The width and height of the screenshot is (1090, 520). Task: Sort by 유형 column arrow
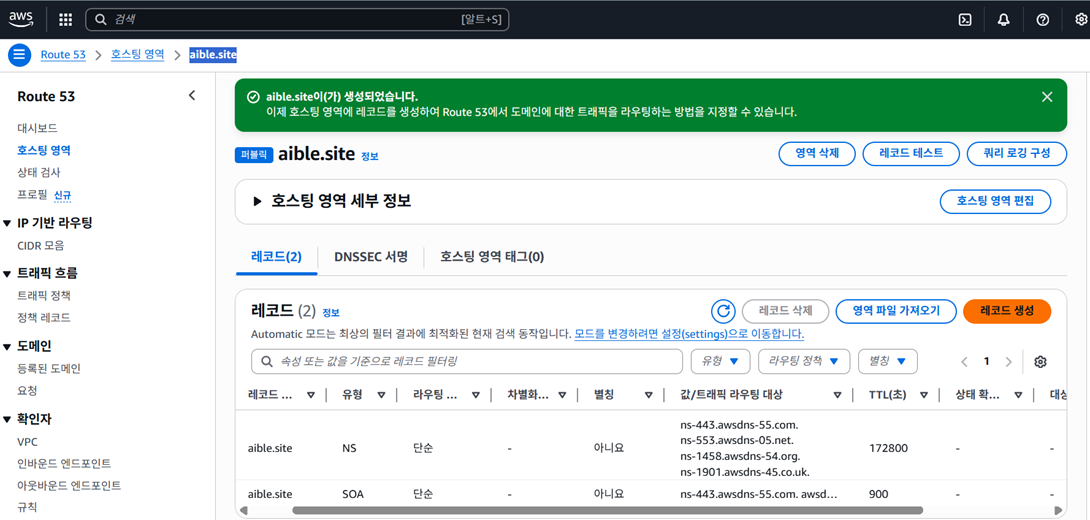click(381, 395)
